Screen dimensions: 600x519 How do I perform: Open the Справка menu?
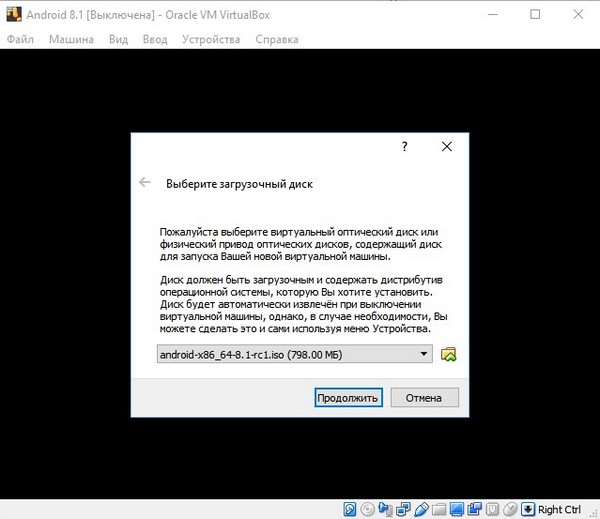coord(277,39)
